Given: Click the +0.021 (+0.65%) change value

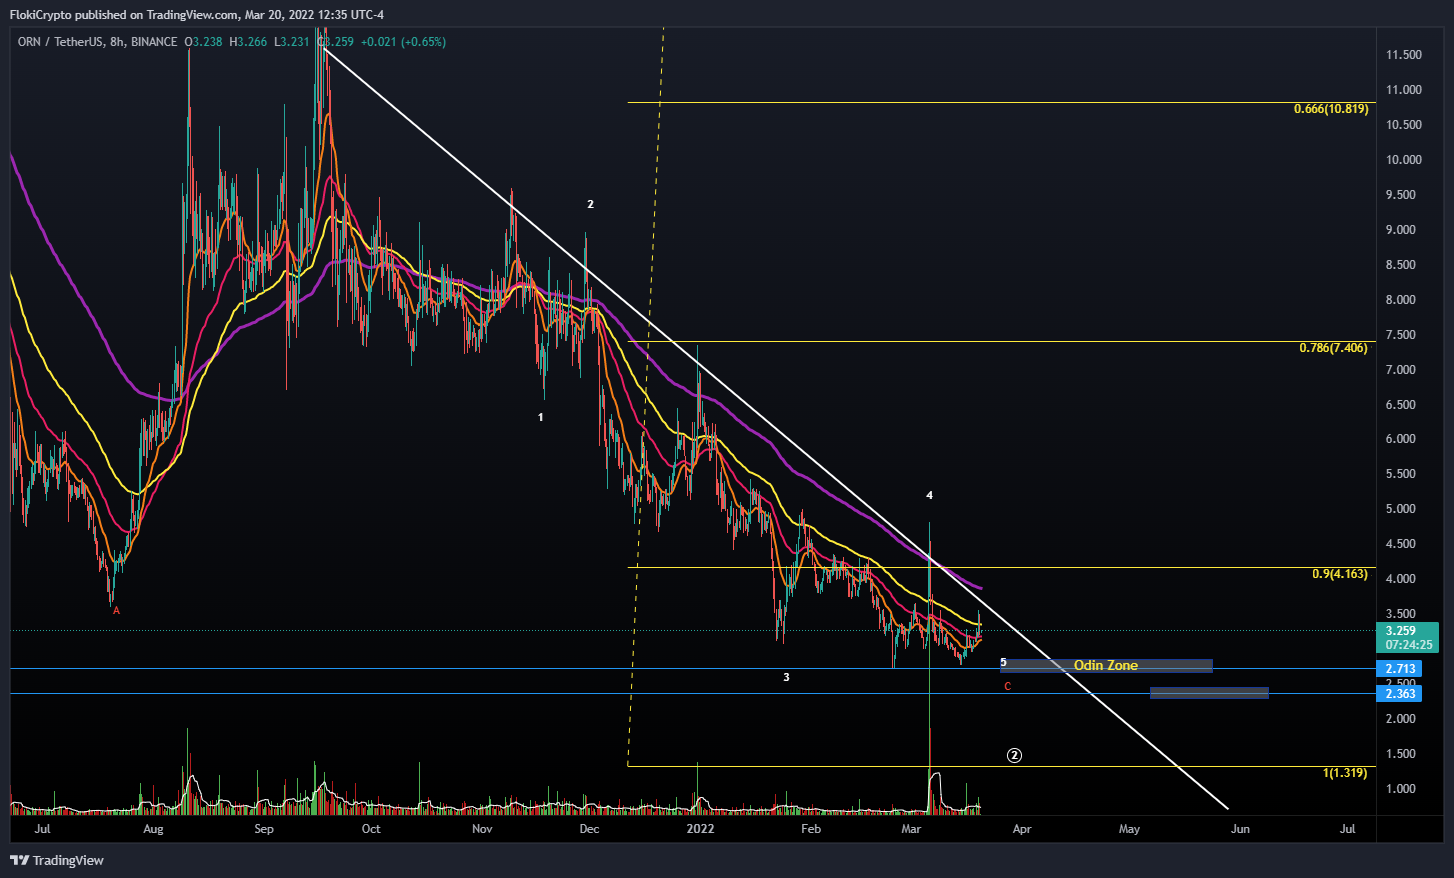Looking at the screenshot, I should coord(403,42).
